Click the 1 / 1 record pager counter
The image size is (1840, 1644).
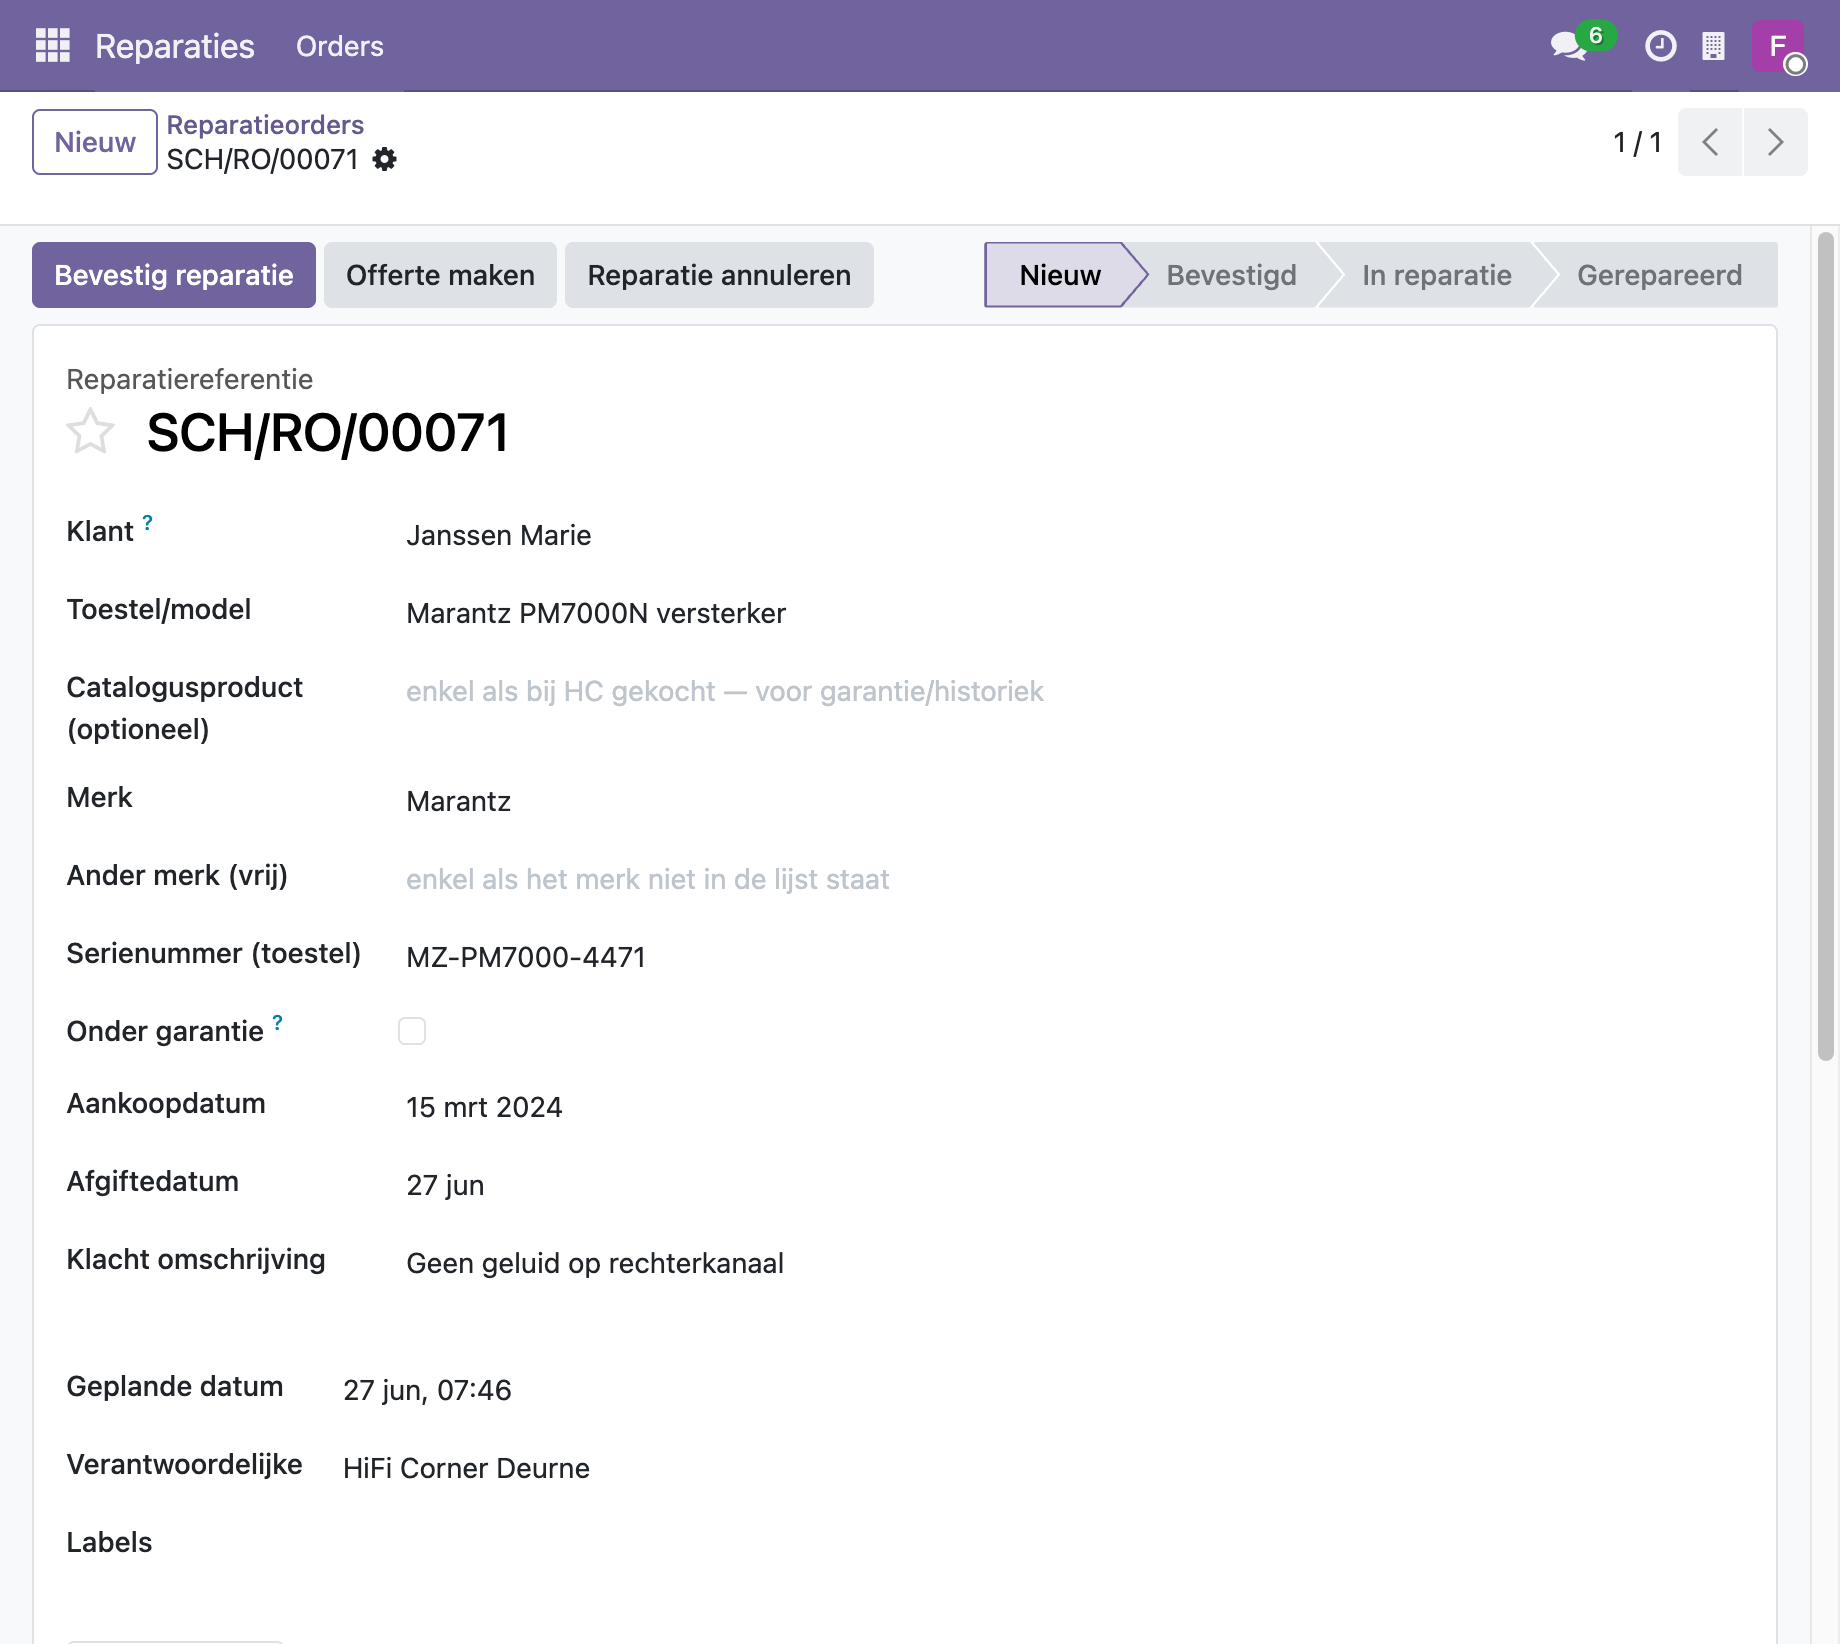[1638, 142]
